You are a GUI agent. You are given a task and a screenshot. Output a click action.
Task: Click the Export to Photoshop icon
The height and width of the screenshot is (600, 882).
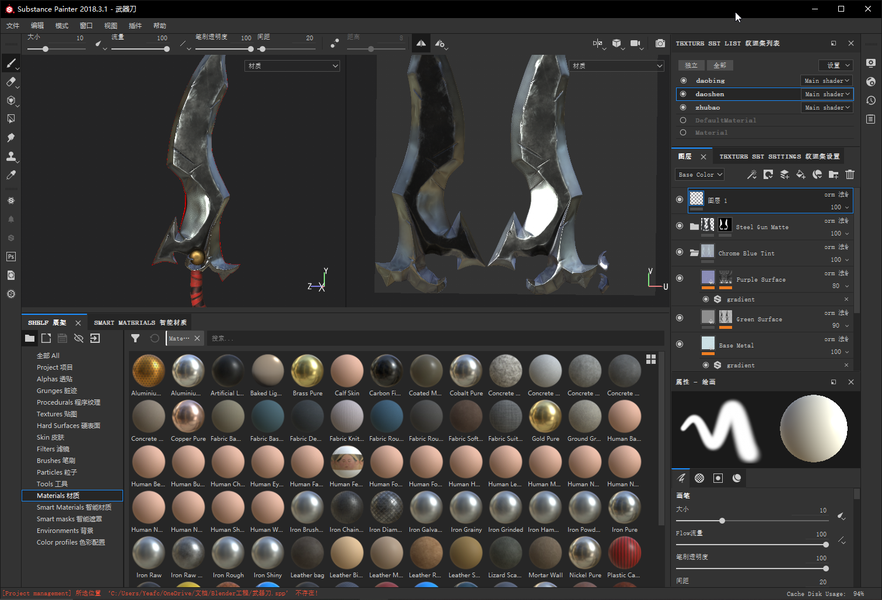[11, 256]
